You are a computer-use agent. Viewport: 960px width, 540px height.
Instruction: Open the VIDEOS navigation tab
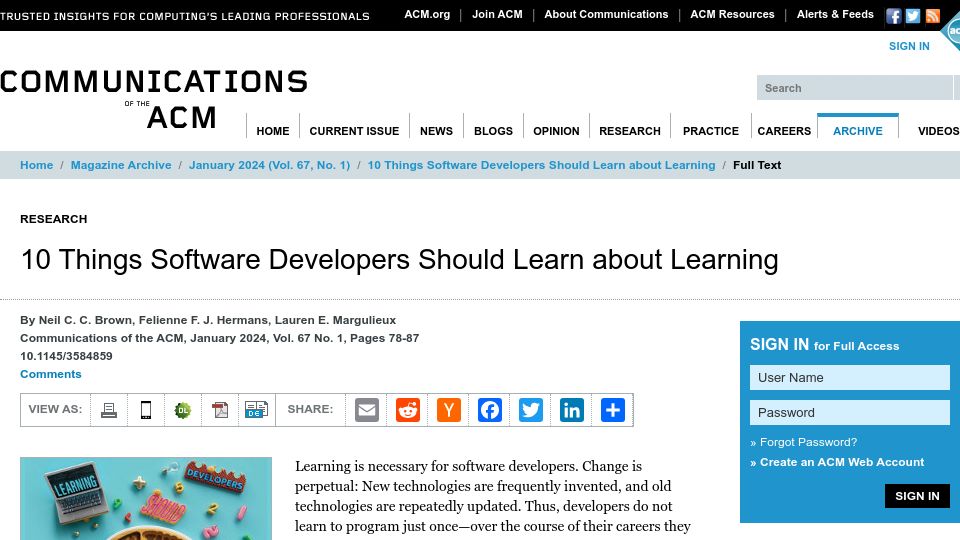click(x=938, y=131)
